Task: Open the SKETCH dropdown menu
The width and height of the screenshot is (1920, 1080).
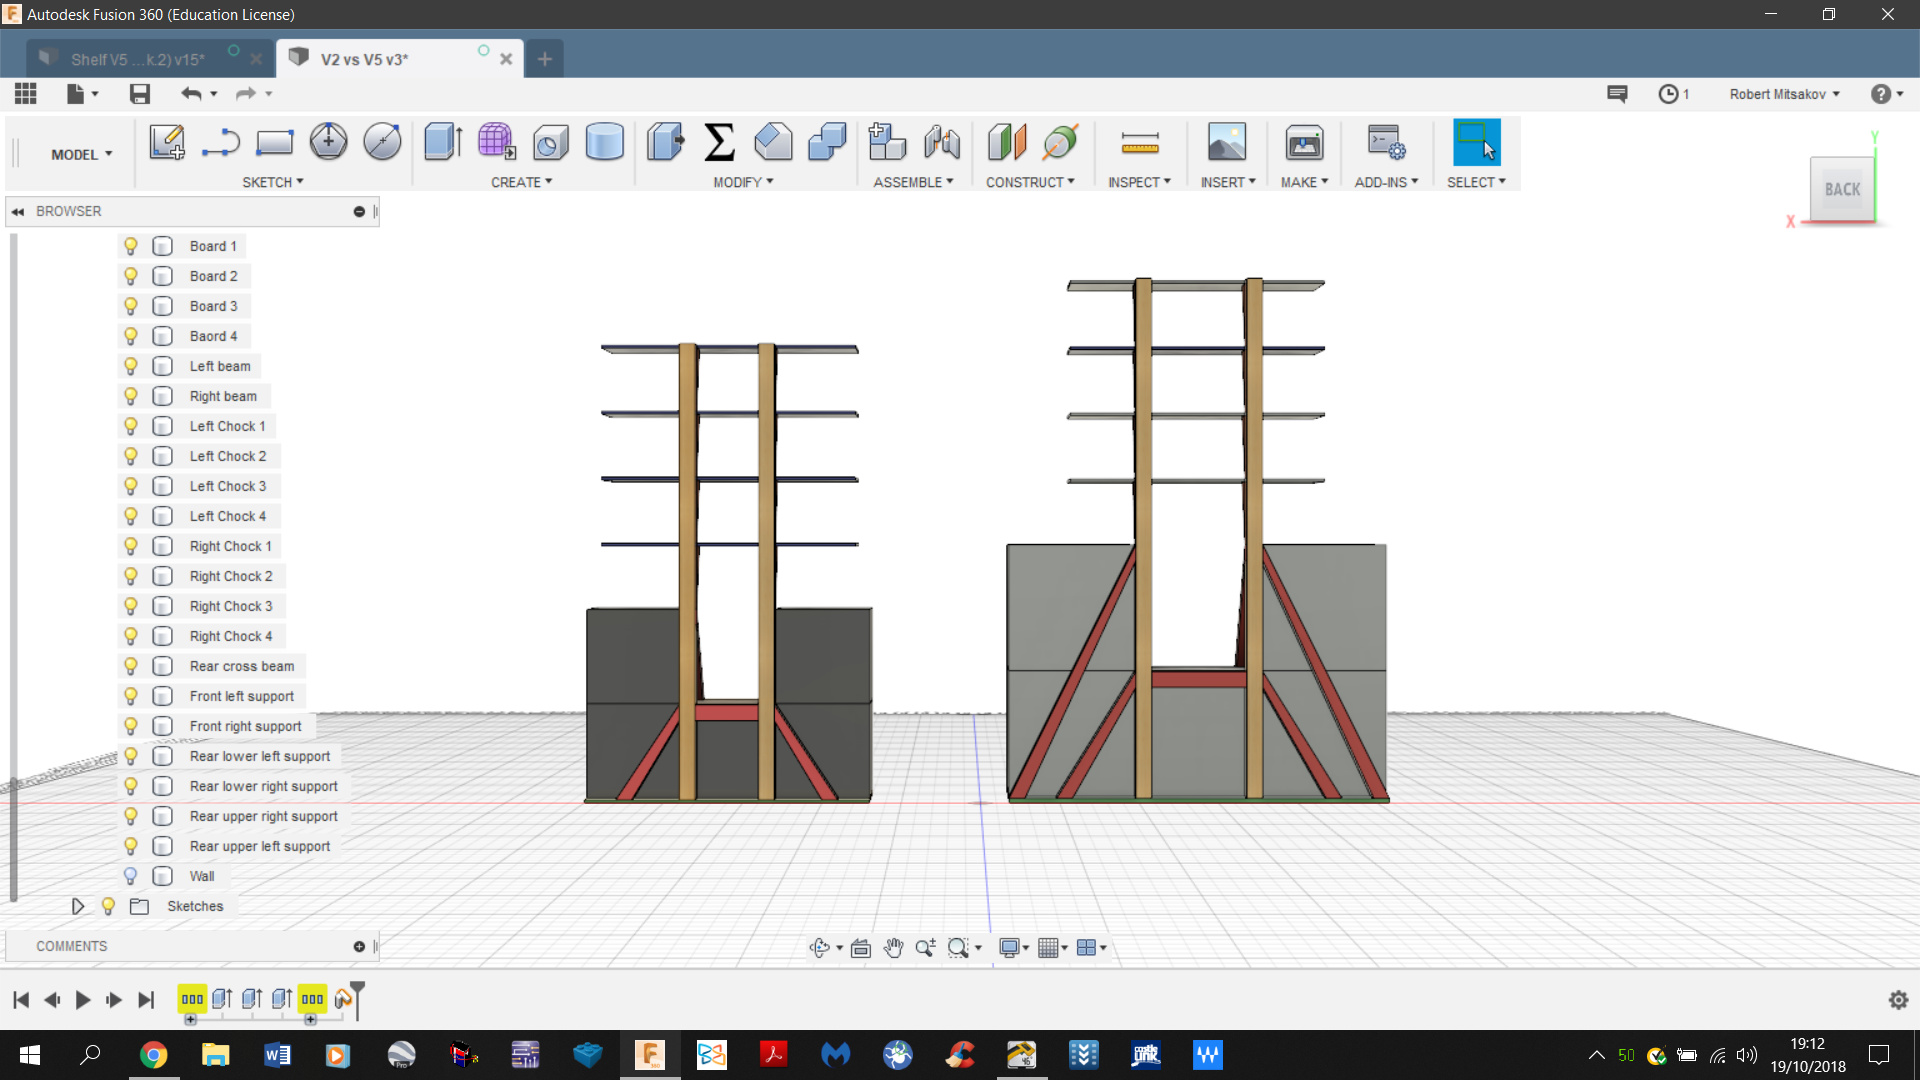Action: click(x=273, y=182)
